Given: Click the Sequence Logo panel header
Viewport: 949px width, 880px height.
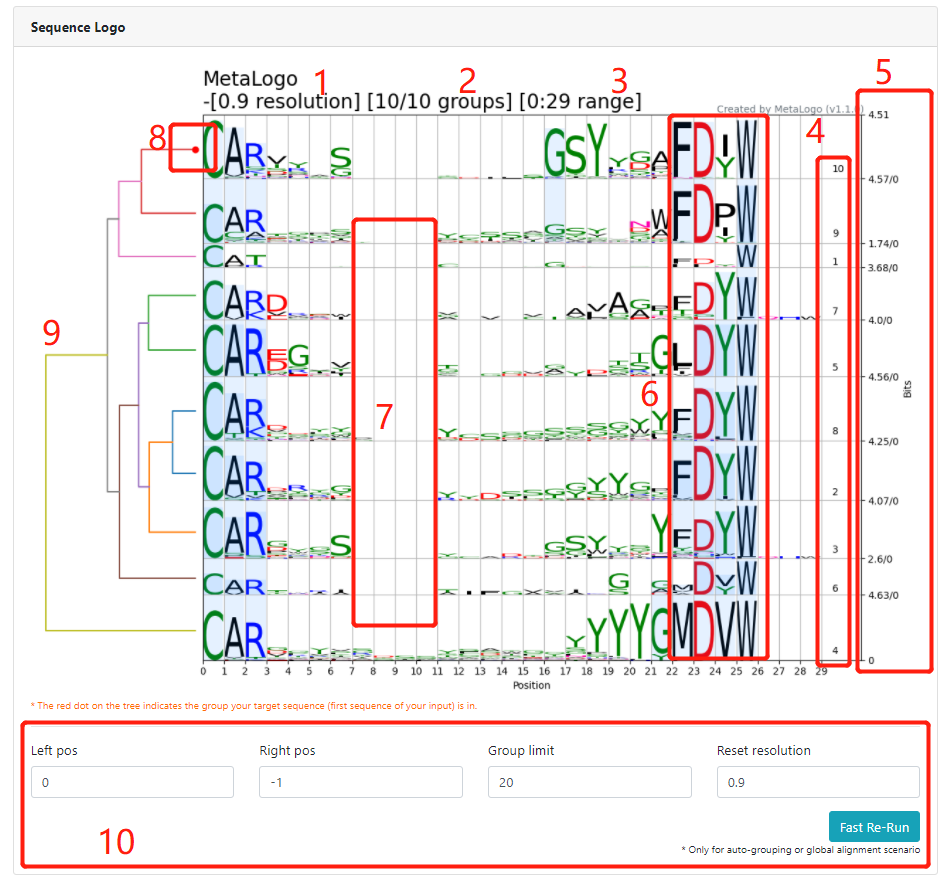Looking at the screenshot, I should click(x=475, y=27).
